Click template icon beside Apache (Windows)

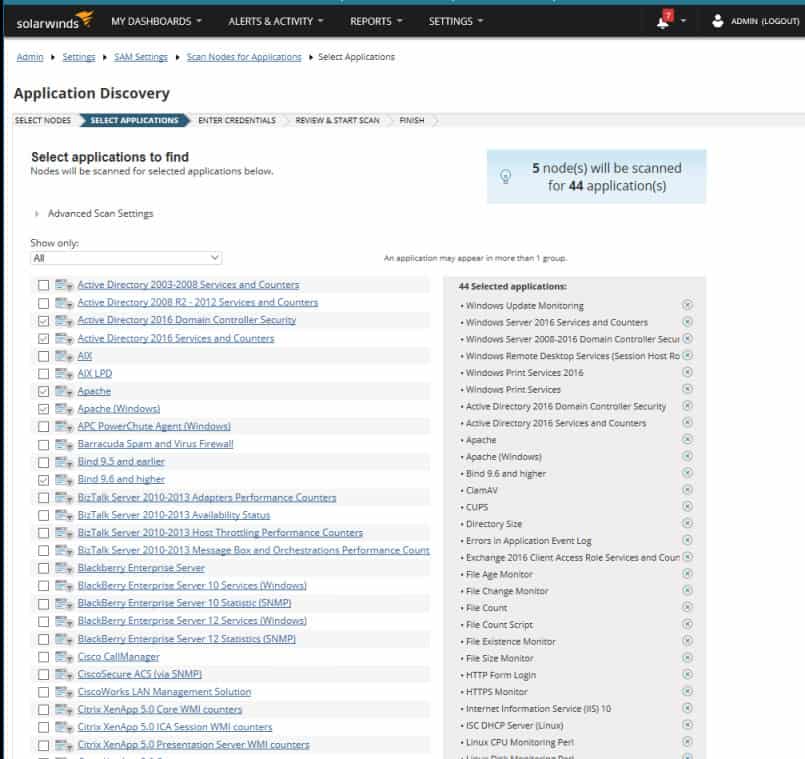[x=64, y=409]
